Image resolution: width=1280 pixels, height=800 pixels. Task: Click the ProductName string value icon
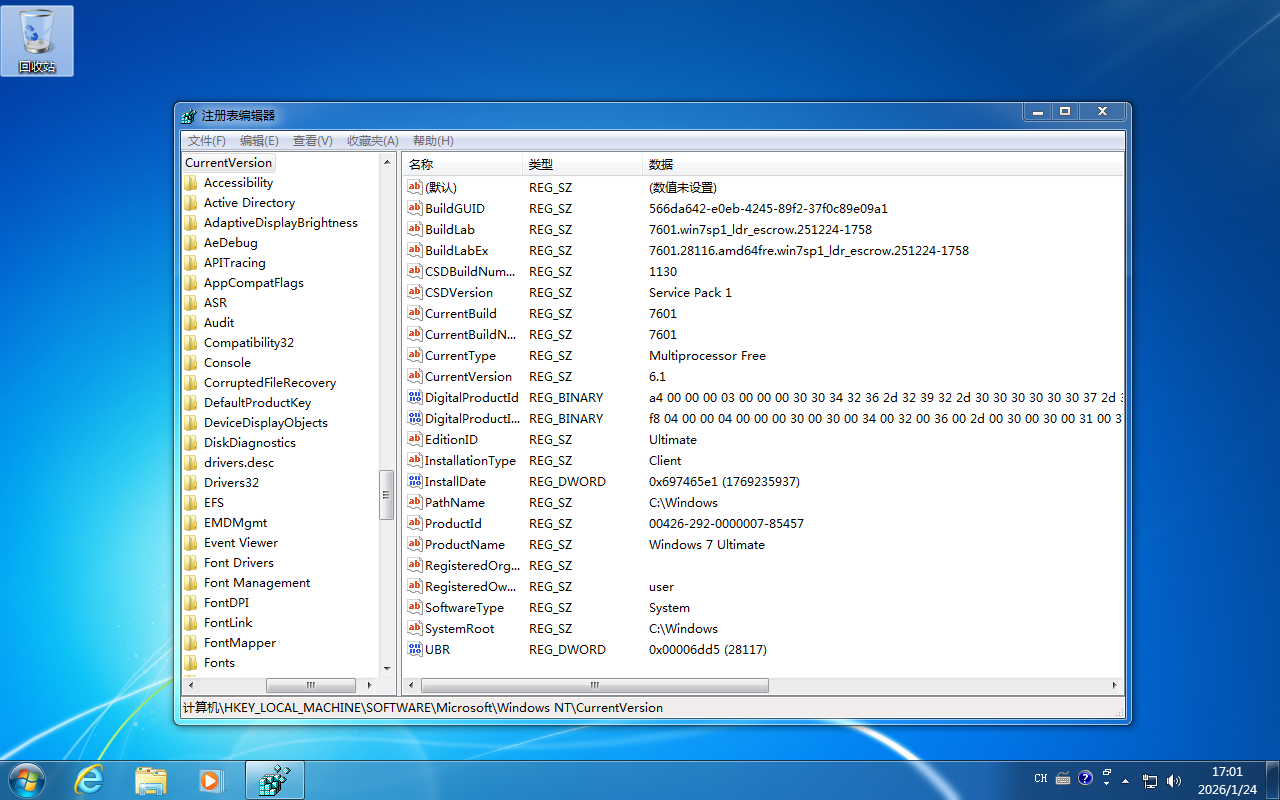coord(416,544)
